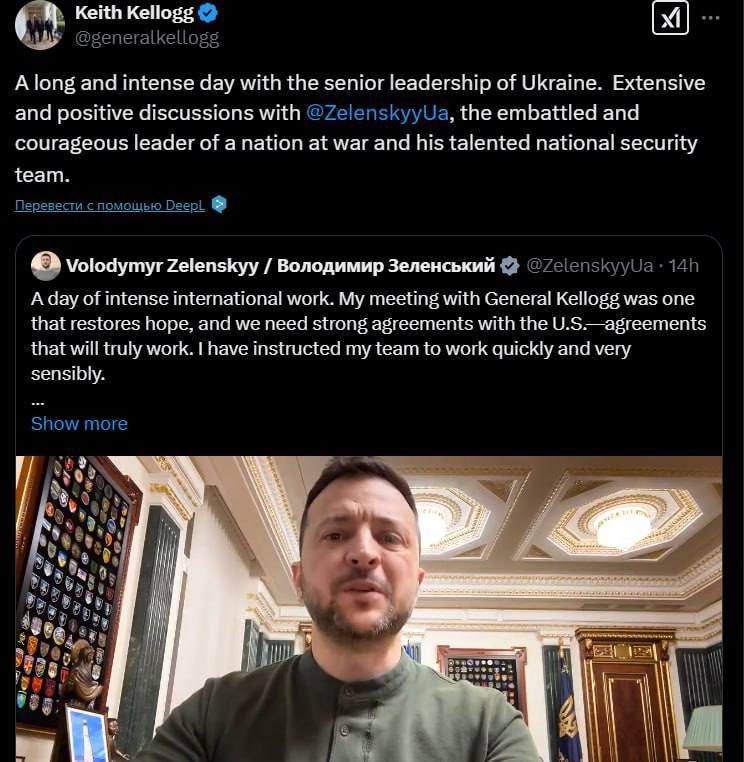Translate post with the DeepL link
Image resolution: width=744 pixels, height=762 pixels.
[x=110, y=205]
